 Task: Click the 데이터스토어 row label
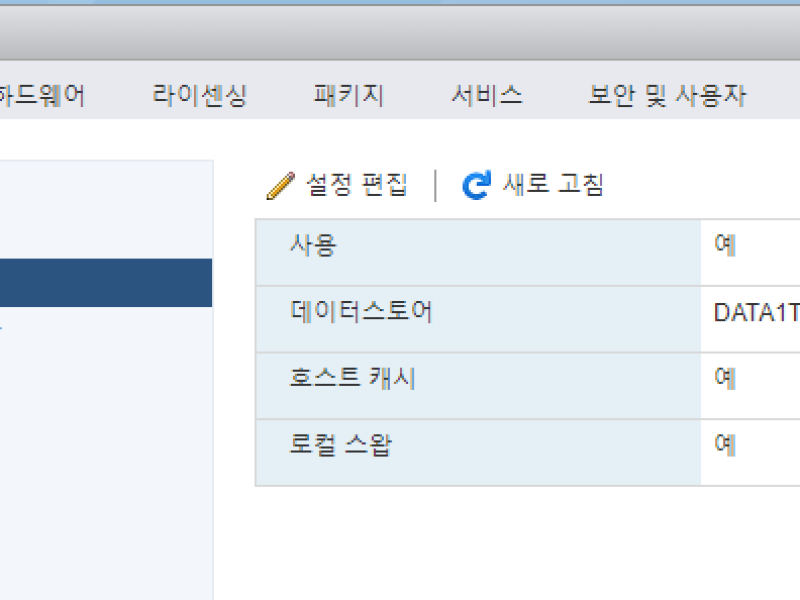click(x=361, y=311)
